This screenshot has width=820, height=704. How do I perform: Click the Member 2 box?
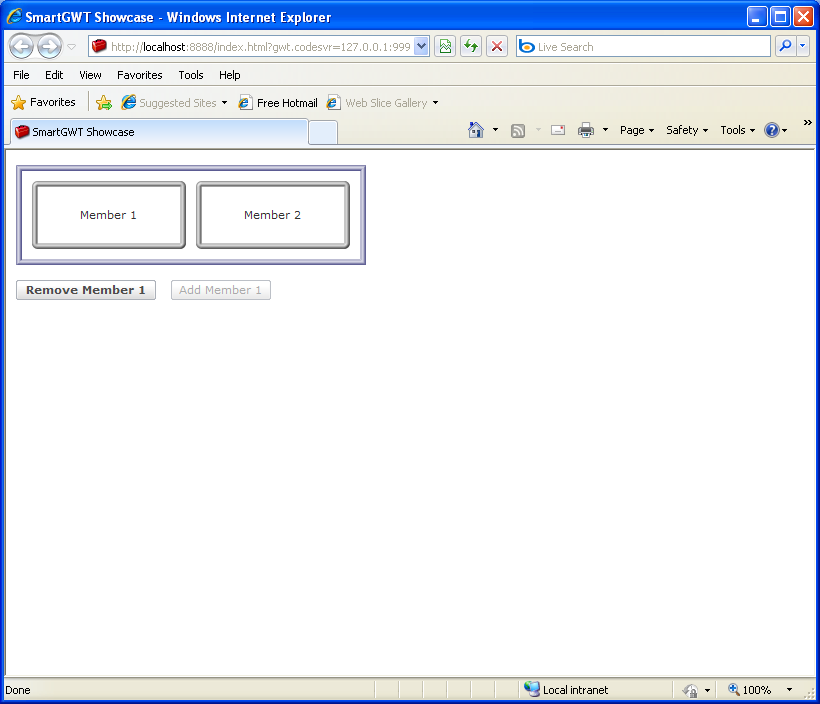coord(272,215)
